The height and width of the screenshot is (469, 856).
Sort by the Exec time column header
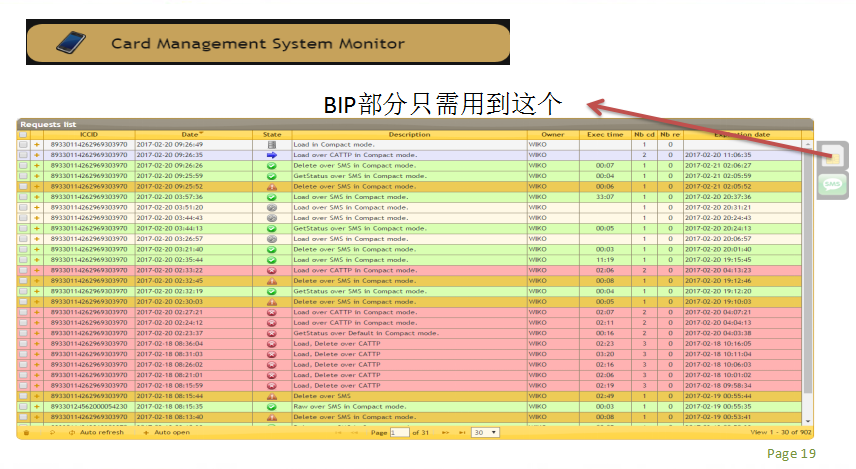pyautogui.click(x=605, y=134)
